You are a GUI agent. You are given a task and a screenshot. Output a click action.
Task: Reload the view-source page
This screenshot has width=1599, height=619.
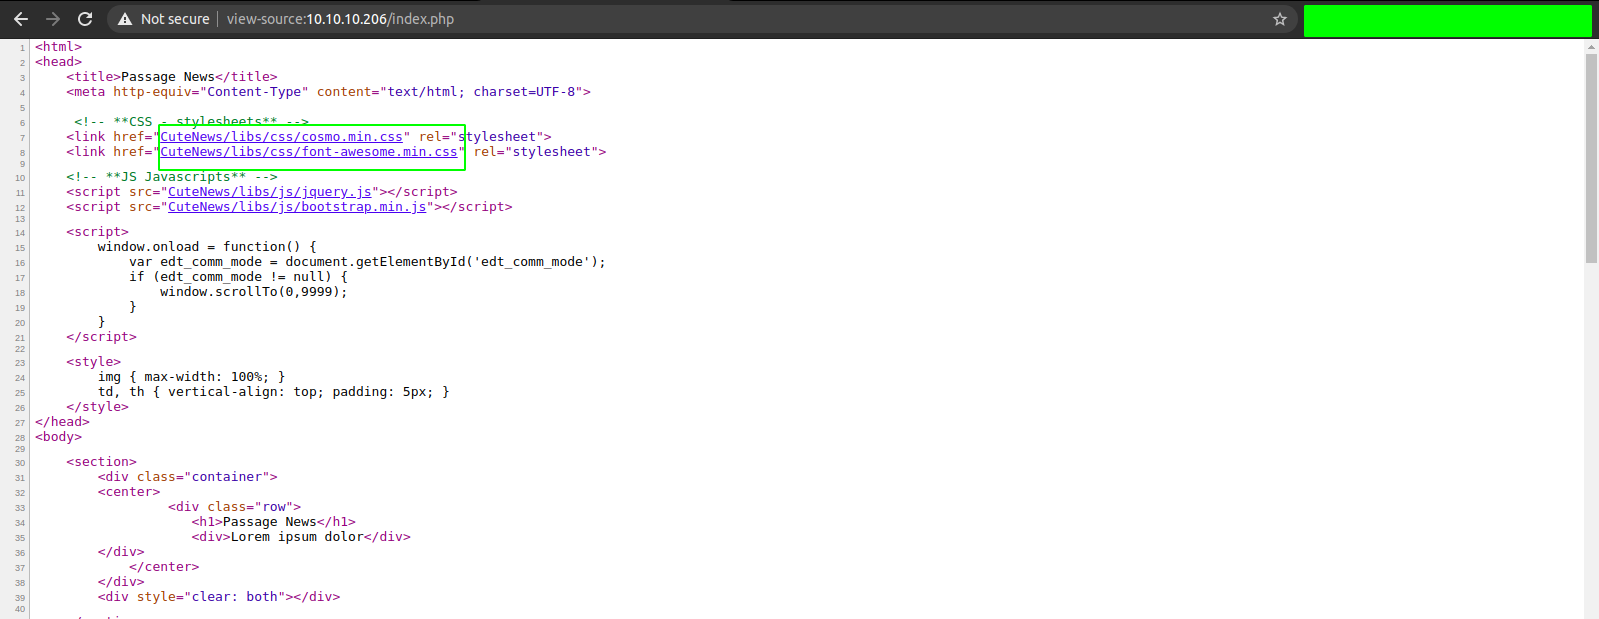(x=85, y=19)
